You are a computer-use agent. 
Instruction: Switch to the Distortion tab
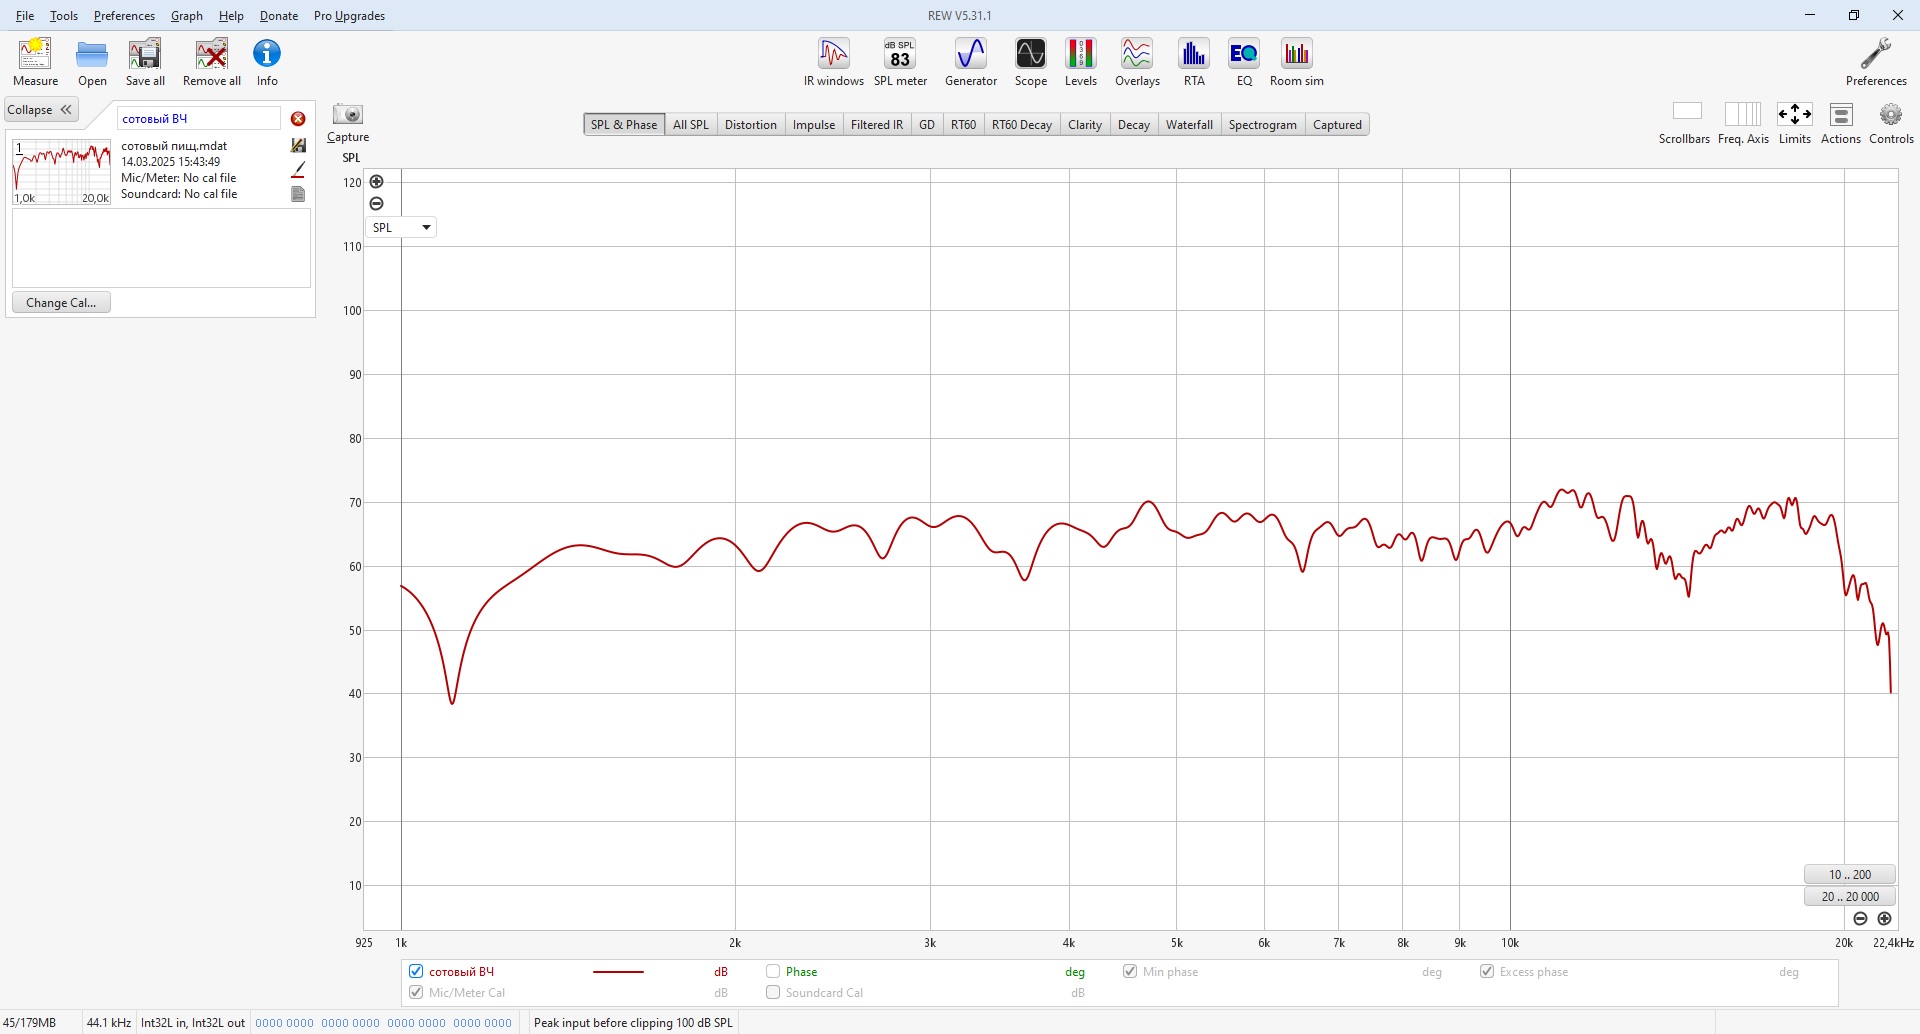click(750, 125)
